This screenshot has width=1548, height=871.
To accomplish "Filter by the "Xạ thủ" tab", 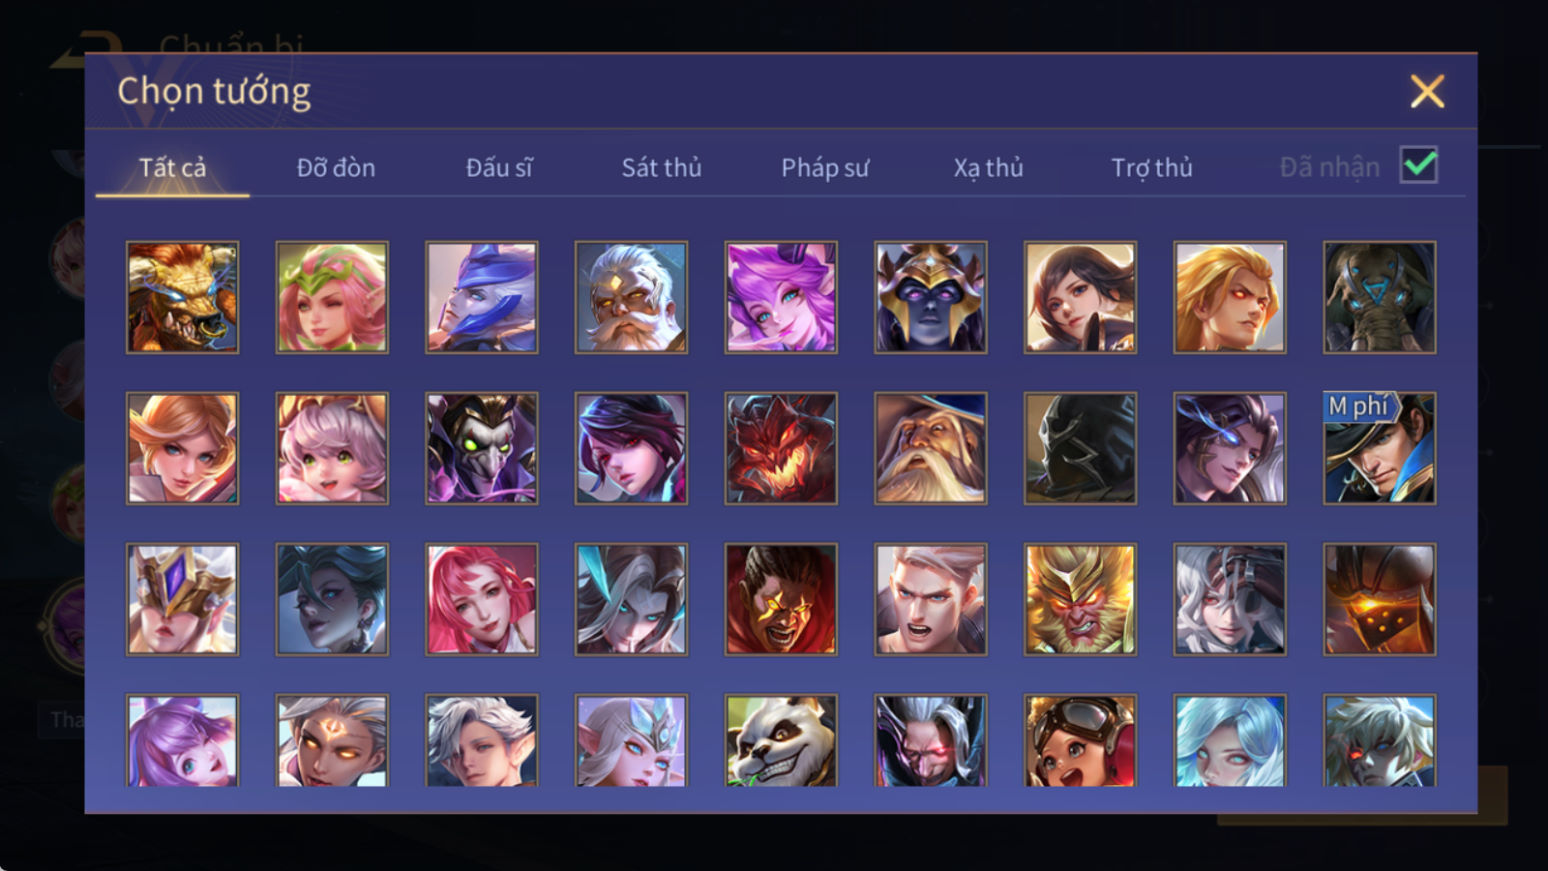I will (988, 168).
